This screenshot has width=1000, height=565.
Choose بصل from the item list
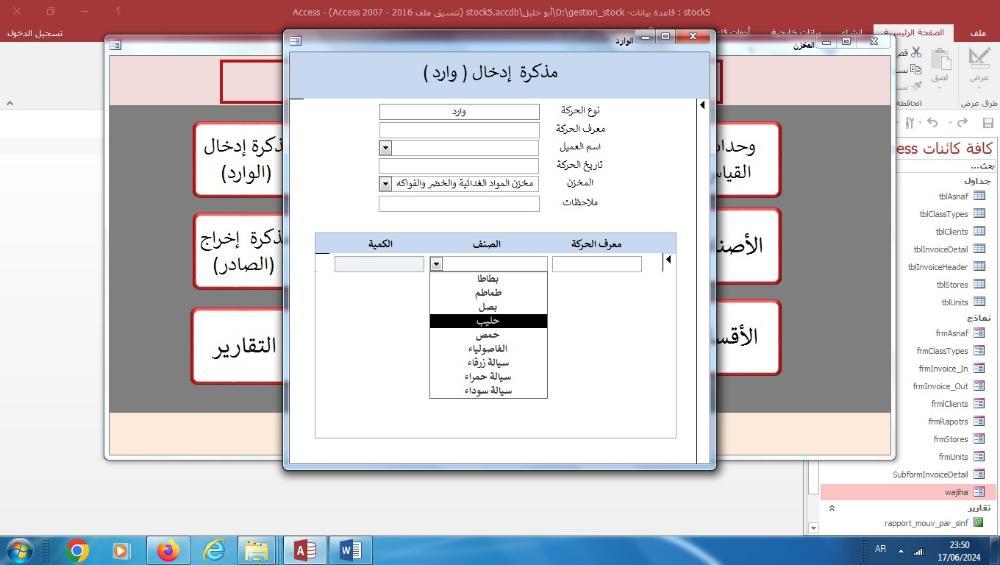[x=488, y=307]
